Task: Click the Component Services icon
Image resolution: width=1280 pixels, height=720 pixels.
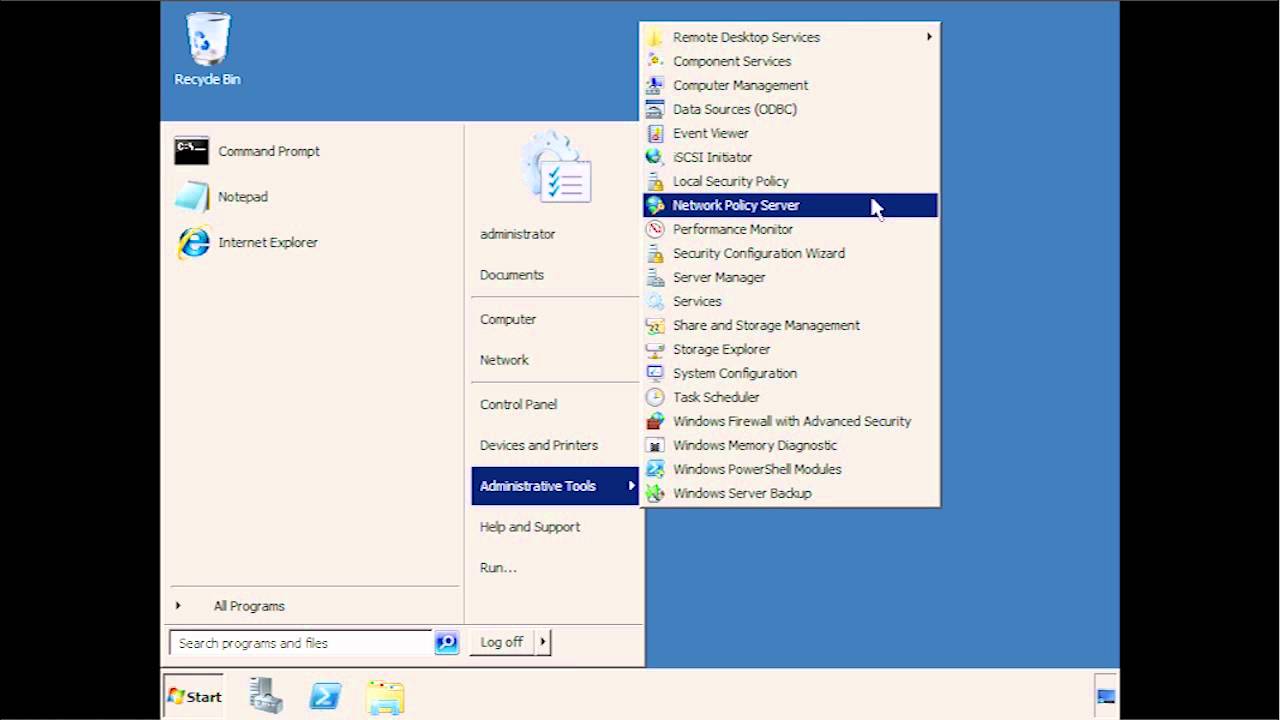Action: click(655, 61)
